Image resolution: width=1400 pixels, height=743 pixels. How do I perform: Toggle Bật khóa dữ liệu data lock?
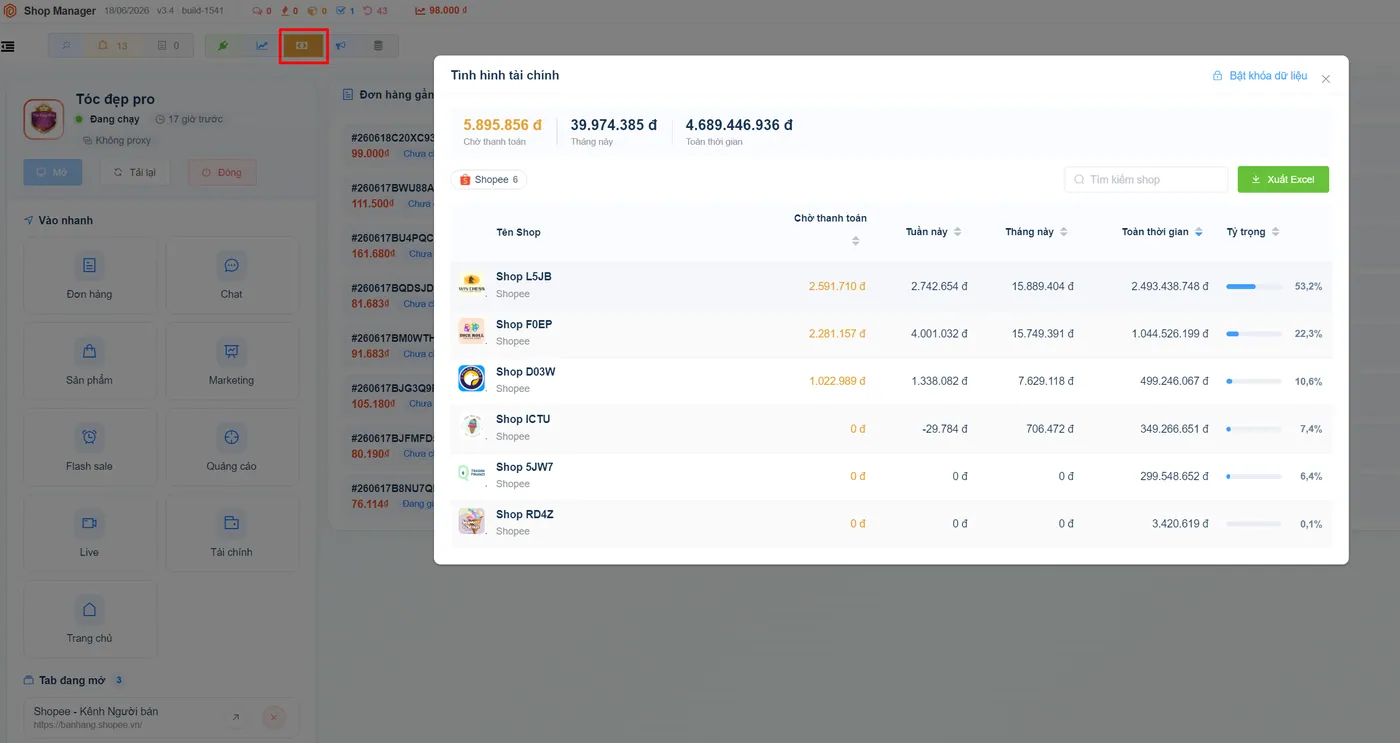click(1260, 76)
